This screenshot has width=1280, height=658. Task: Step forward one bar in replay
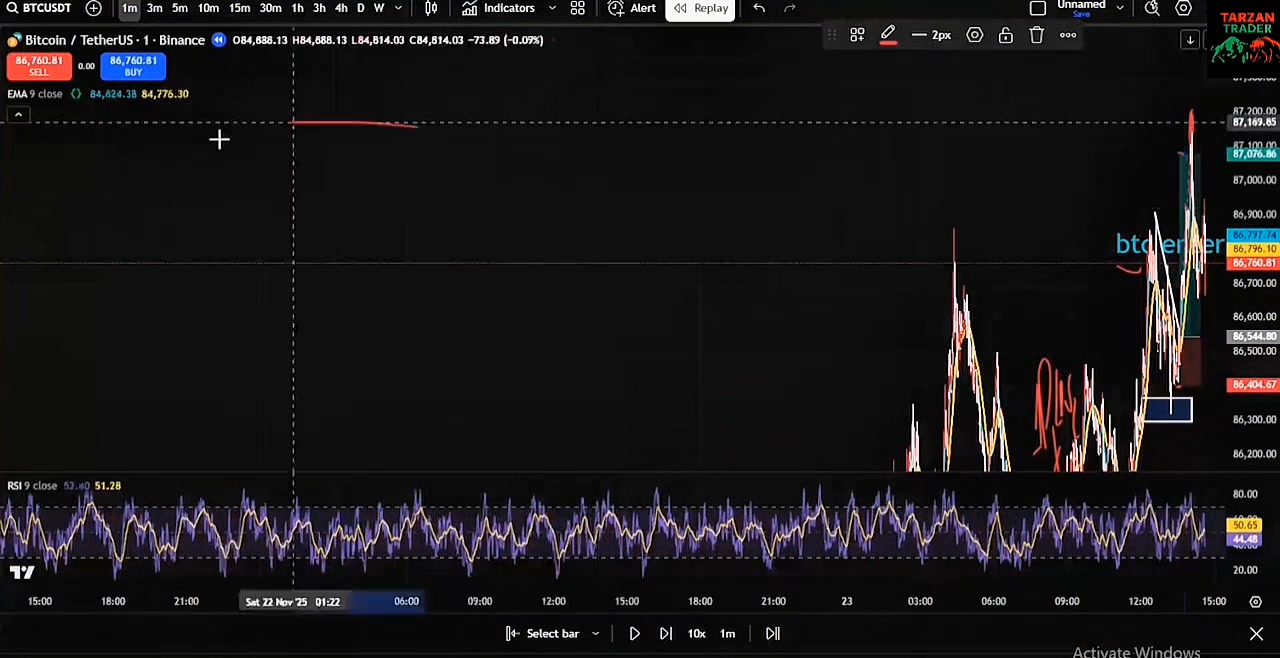[x=666, y=633]
